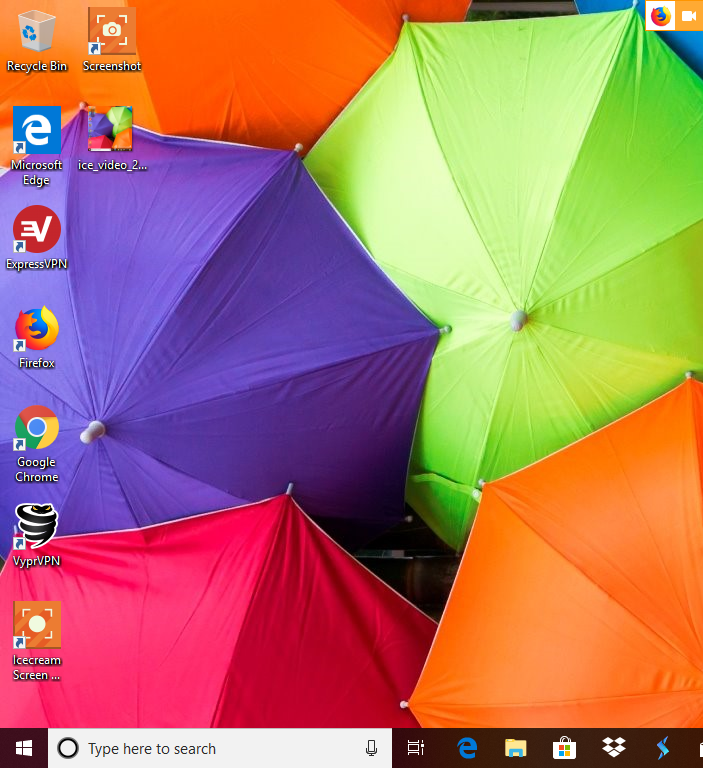Focus the 'Type here to search' box
The height and width of the screenshot is (768, 703).
(220, 748)
